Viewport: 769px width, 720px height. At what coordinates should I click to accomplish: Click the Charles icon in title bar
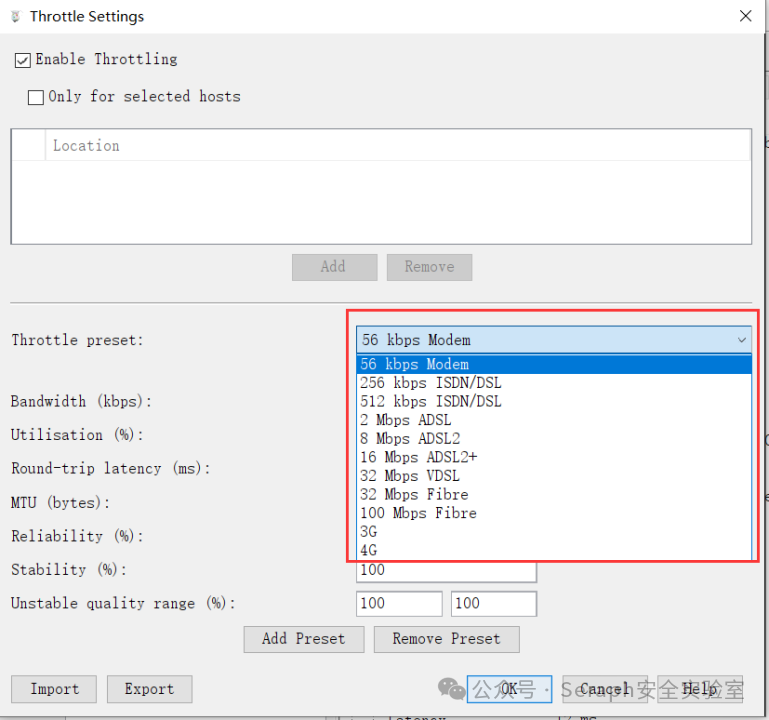(x=16, y=17)
